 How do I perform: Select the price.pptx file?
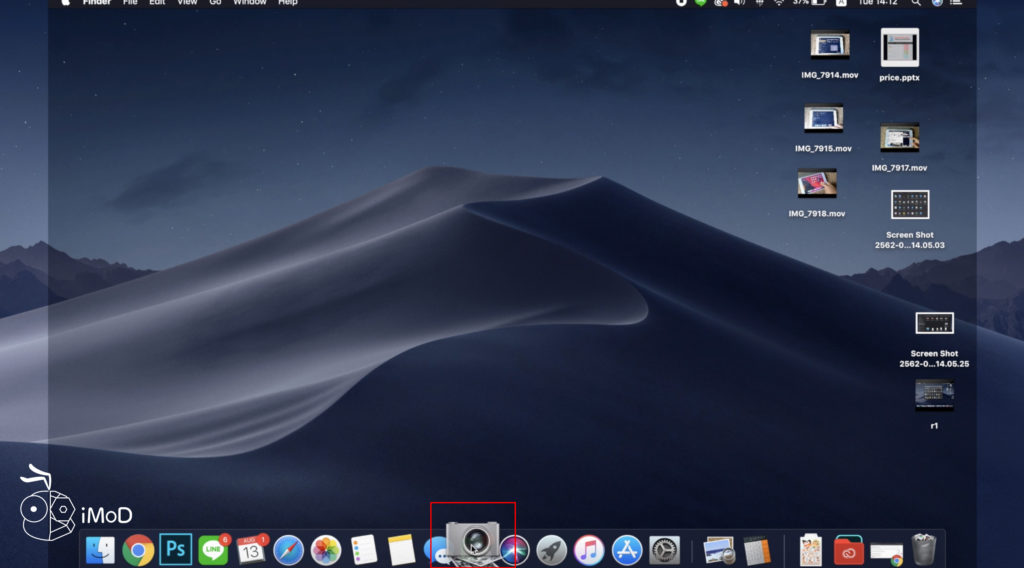899,55
